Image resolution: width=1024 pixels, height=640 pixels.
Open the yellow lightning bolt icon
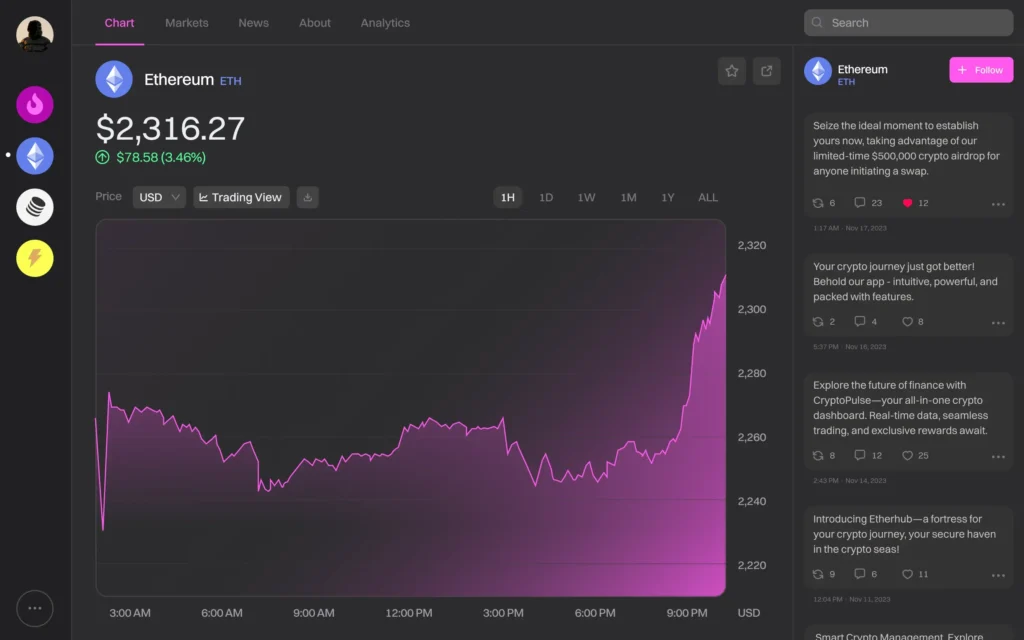point(35,258)
